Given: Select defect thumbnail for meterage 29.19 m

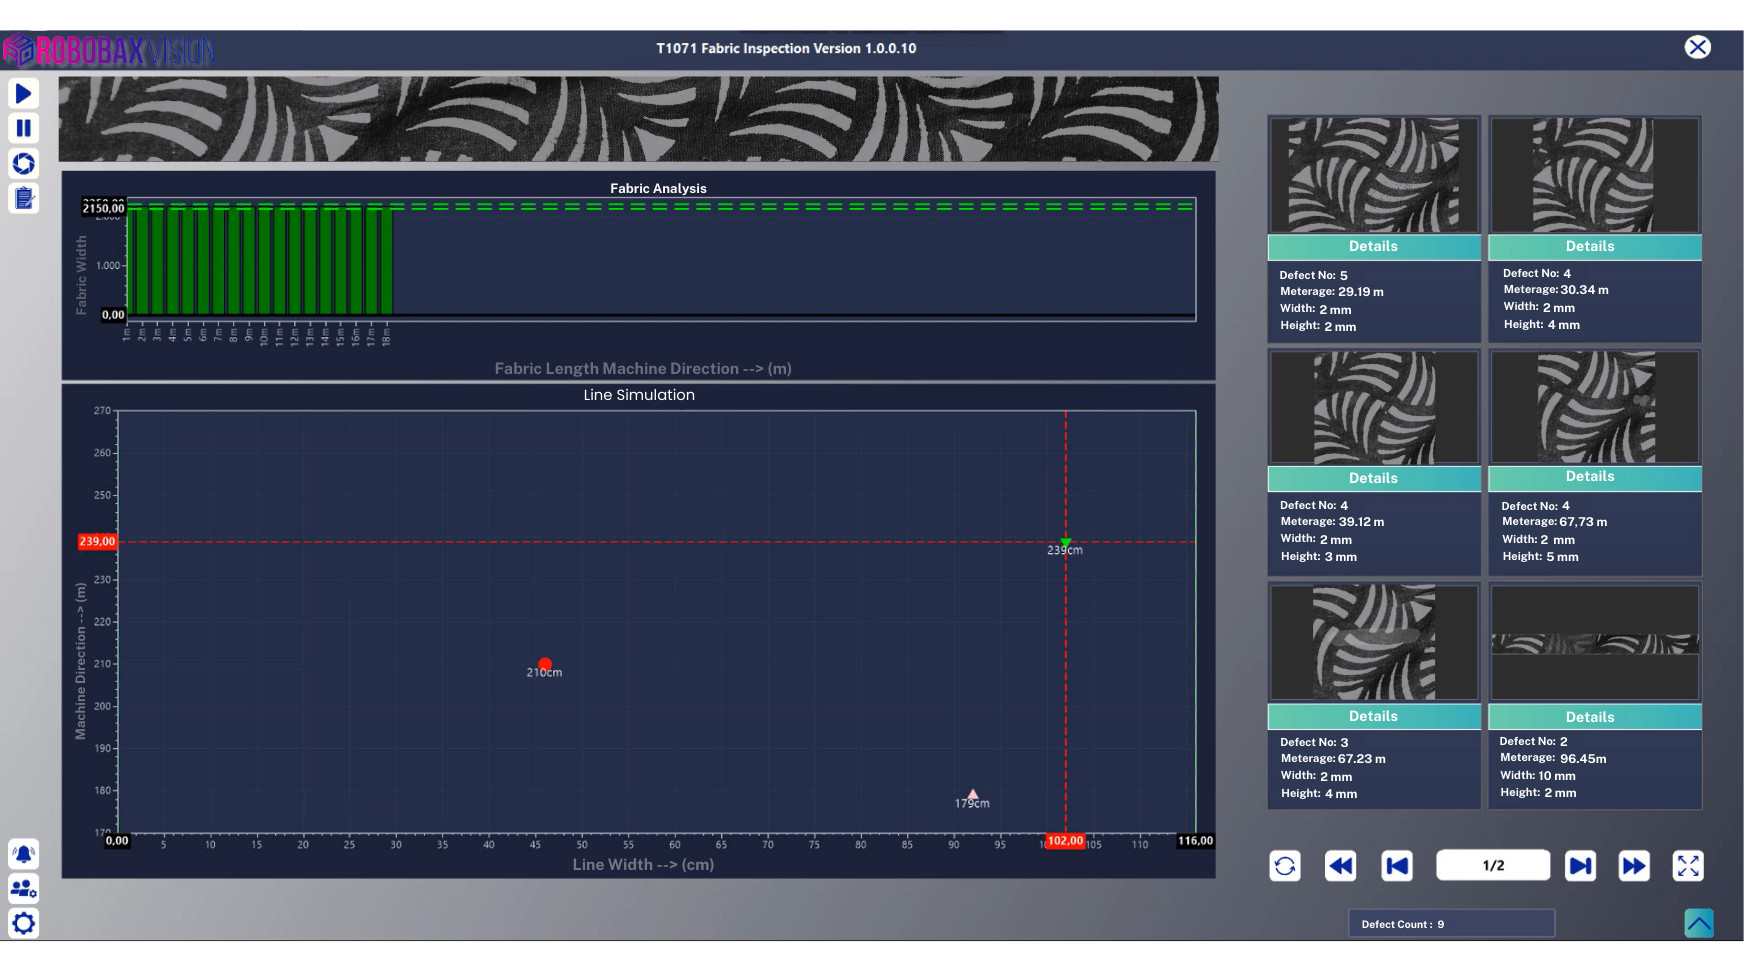Looking at the screenshot, I should coord(1374,175).
